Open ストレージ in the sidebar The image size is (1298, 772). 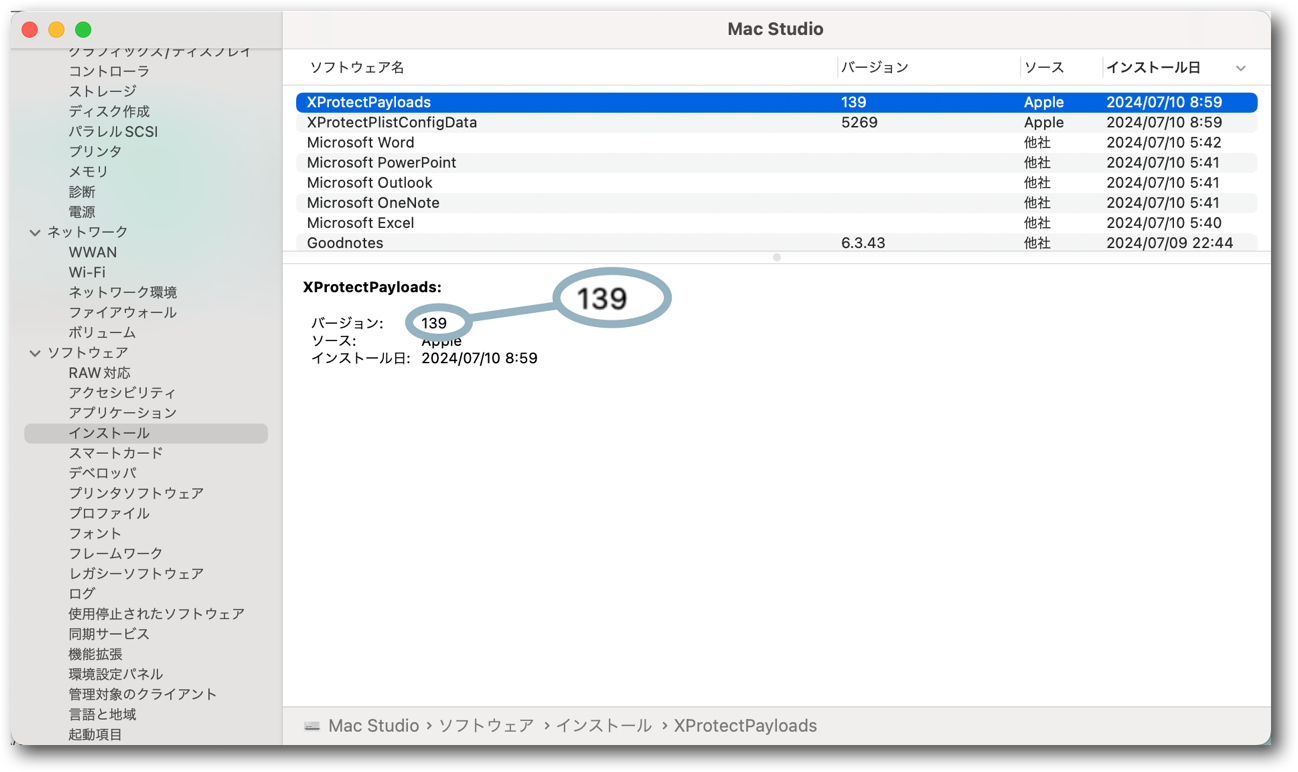[x=102, y=91]
